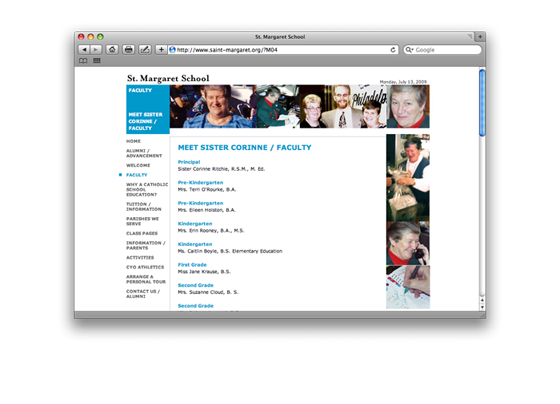560x404 pixels.
Task: Print the page using the printer icon
Action: pyautogui.click(x=129, y=50)
